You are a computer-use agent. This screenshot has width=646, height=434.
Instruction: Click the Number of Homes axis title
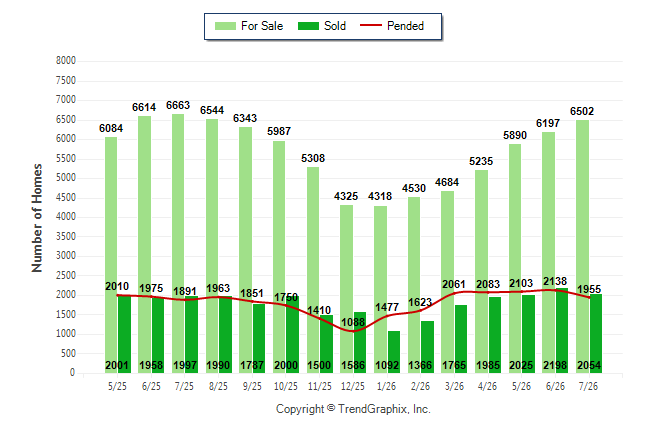tap(37, 218)
